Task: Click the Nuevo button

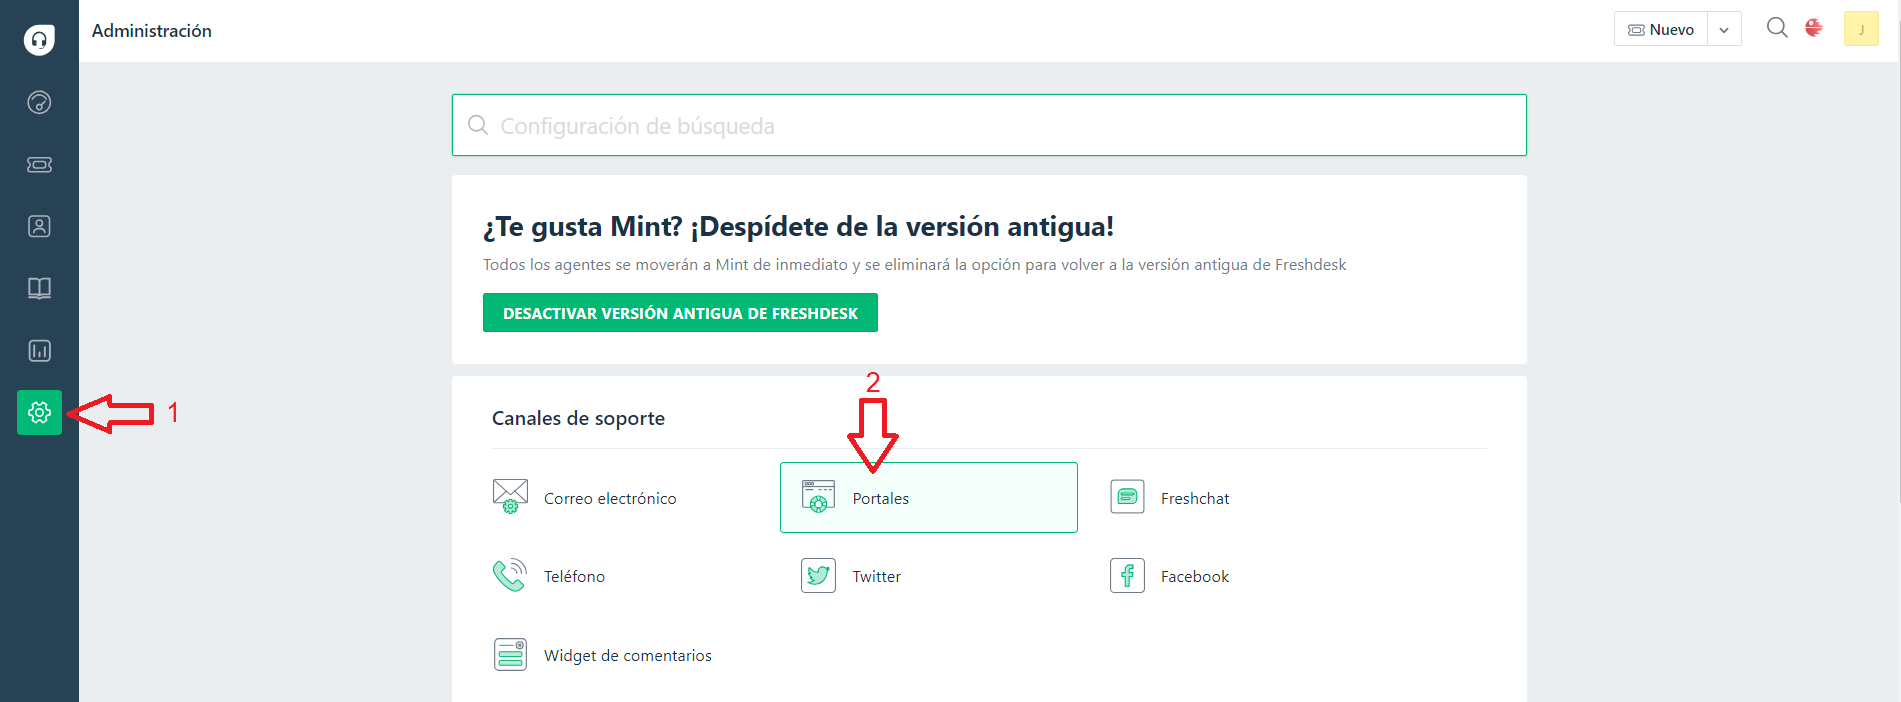Action: tap(1661, 30)
